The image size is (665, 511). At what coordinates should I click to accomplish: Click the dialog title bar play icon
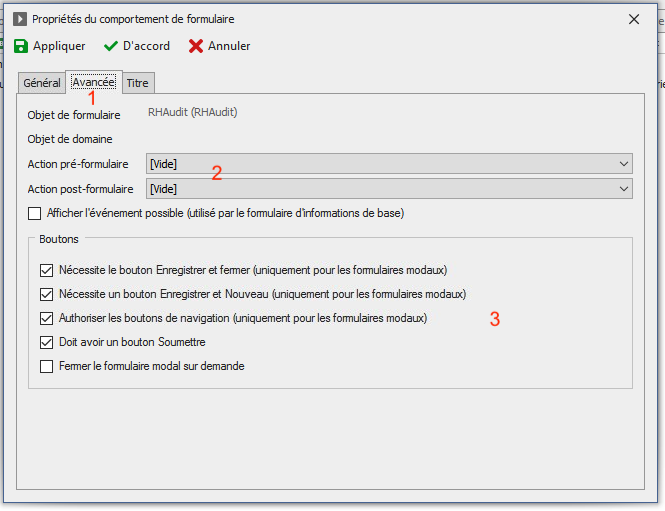(x=20, y=19)
